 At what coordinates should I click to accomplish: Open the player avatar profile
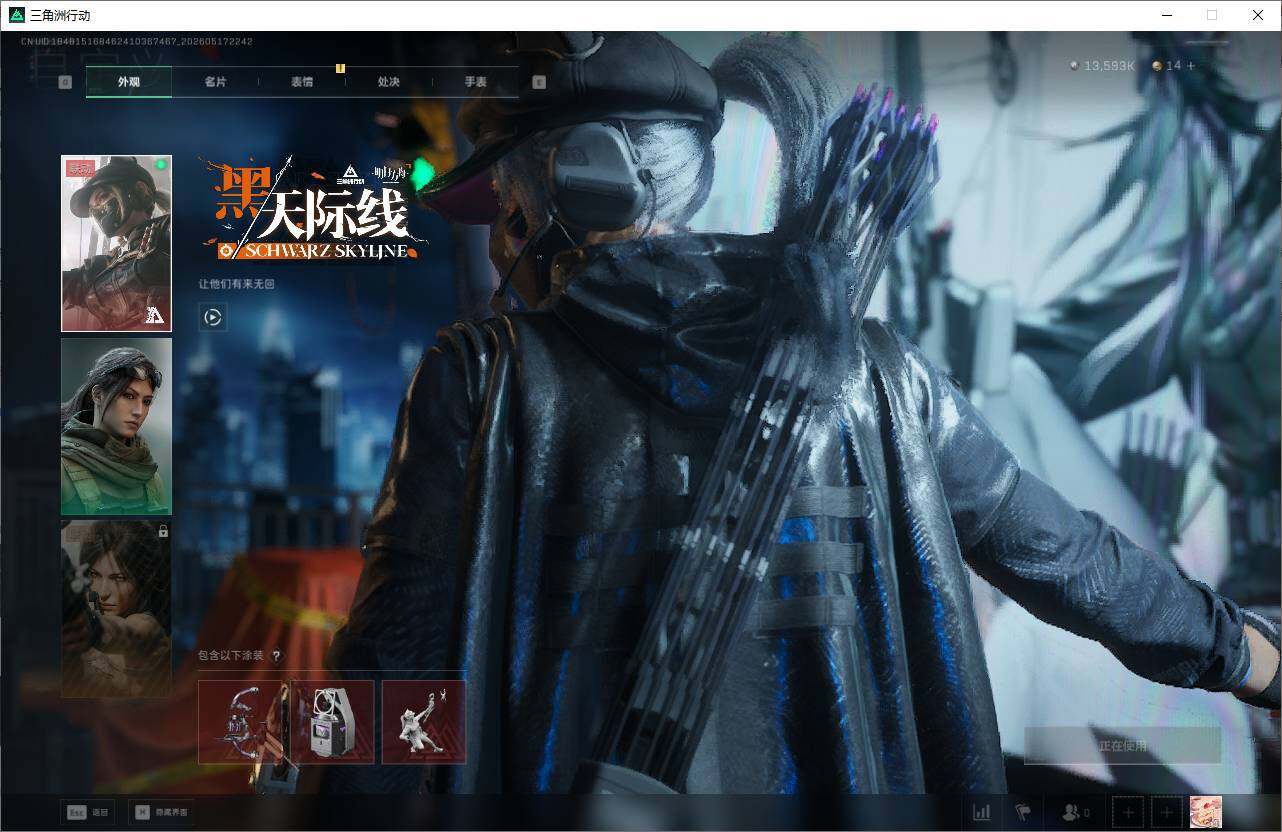coord(1205,812)
